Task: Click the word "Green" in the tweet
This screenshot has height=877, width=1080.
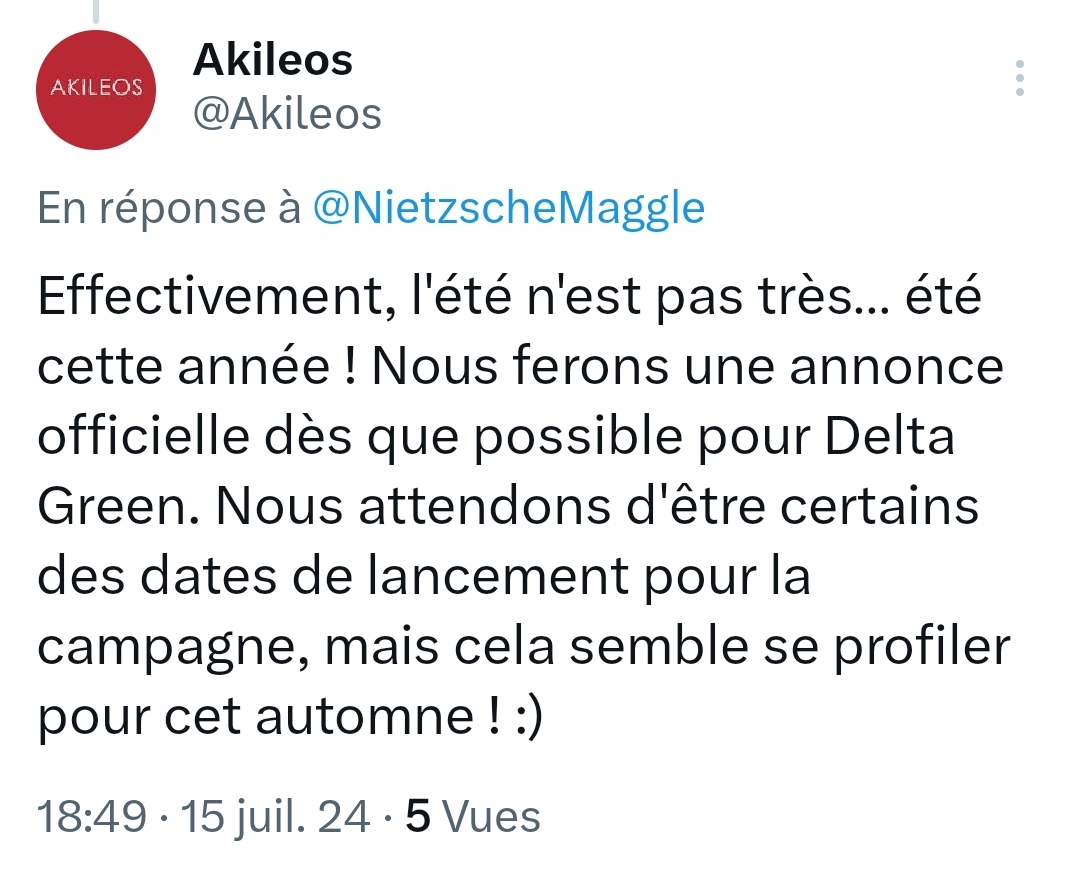Action: [x=106, y=508]
